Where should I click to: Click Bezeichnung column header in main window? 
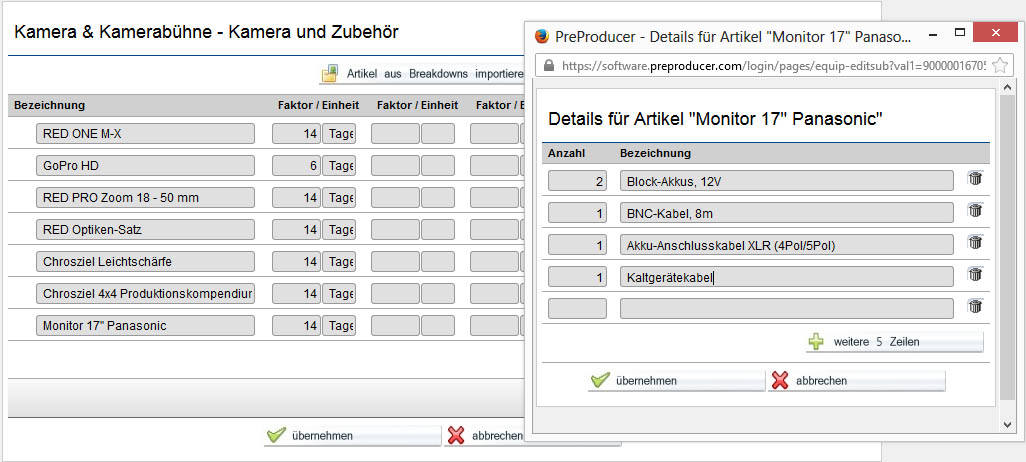pos(50,105)
